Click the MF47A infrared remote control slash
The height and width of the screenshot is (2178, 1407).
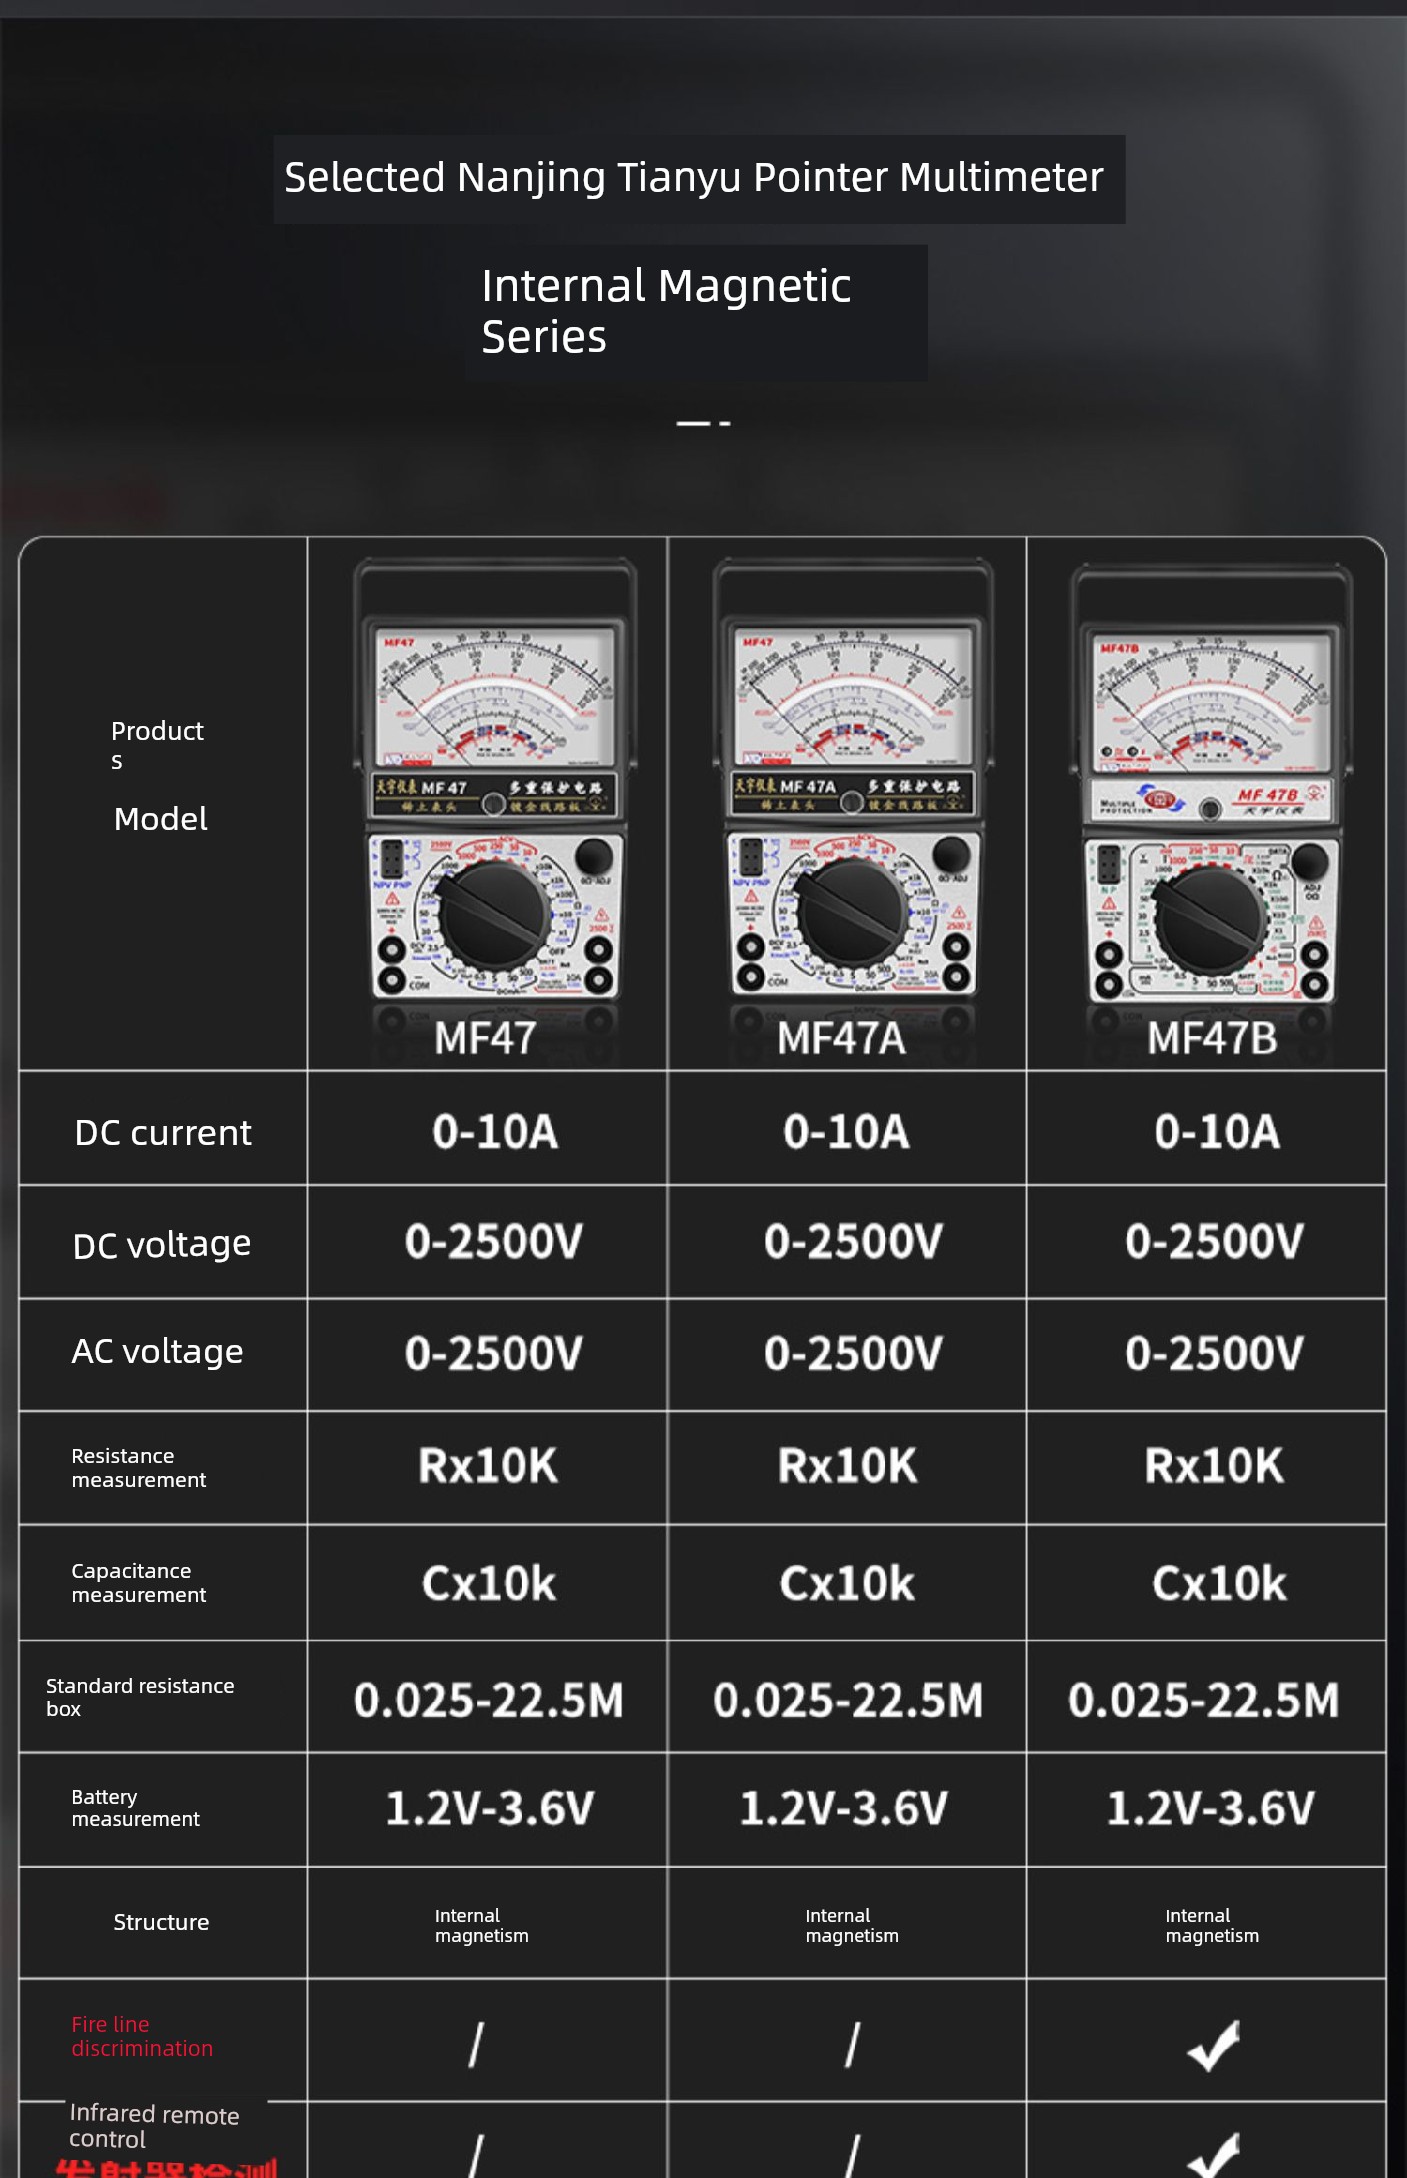(852, 2156)
